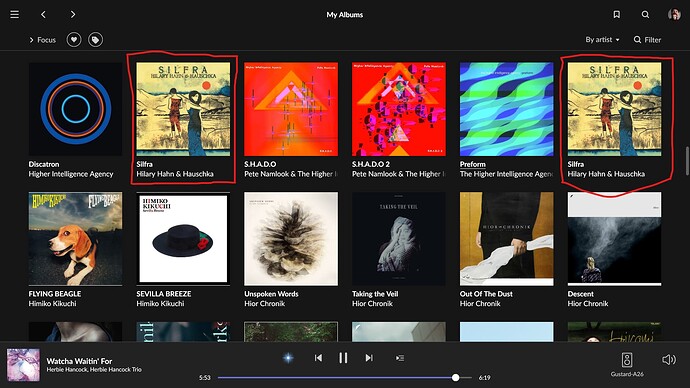Open the Preform album title link
This screenshot has height=388, width=690.
click(x=473, y=164)
